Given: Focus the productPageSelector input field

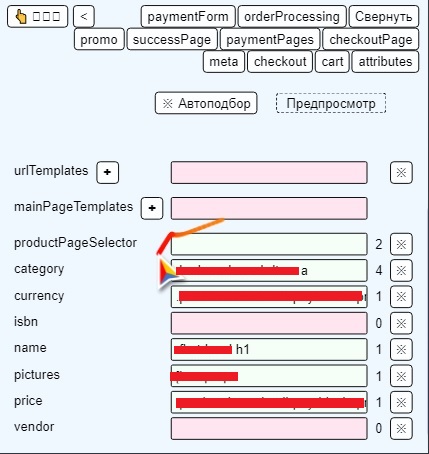Looking at the screenshot, I should point(269,244).
